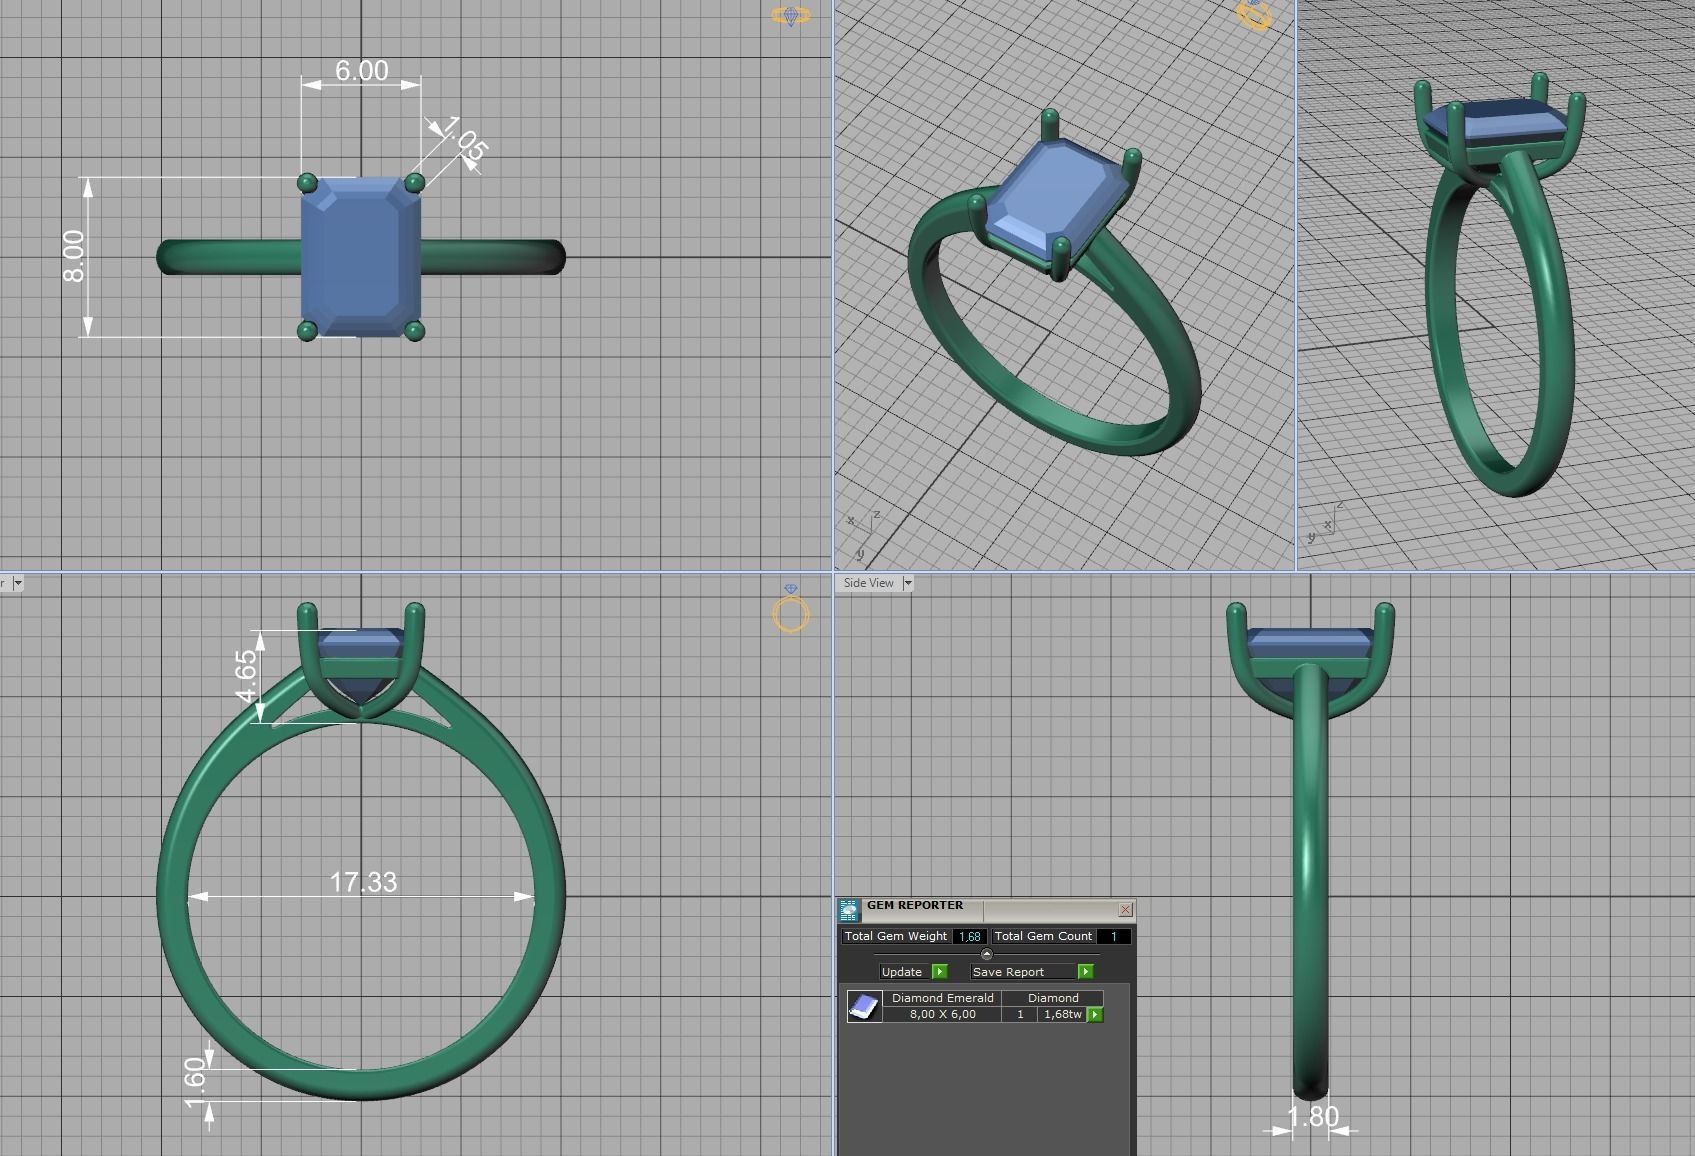
Task: Click the 'Diamond' material cell
Action: coord(1053,998)
